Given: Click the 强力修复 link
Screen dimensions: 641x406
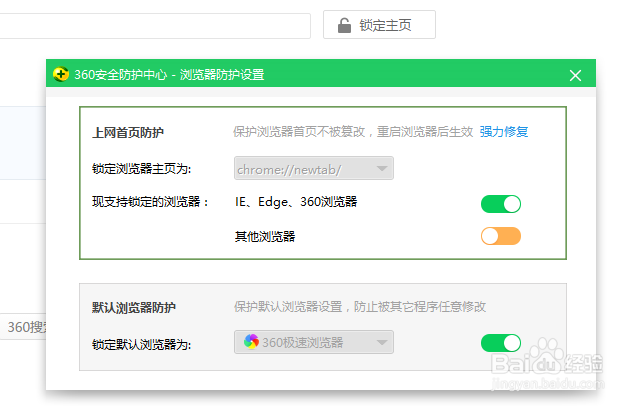Looking at the screenshot, I should point(504,132).
